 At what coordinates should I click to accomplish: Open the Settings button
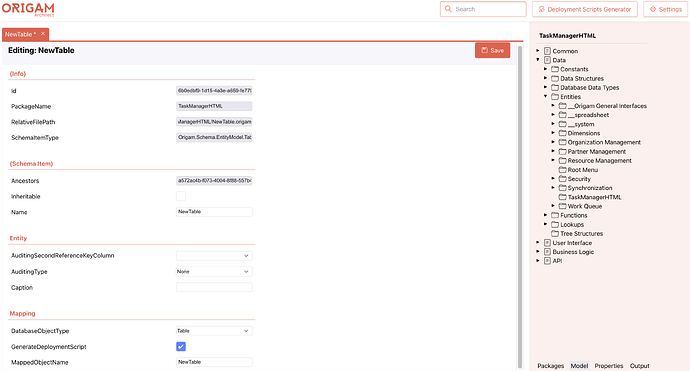[665, 9]
